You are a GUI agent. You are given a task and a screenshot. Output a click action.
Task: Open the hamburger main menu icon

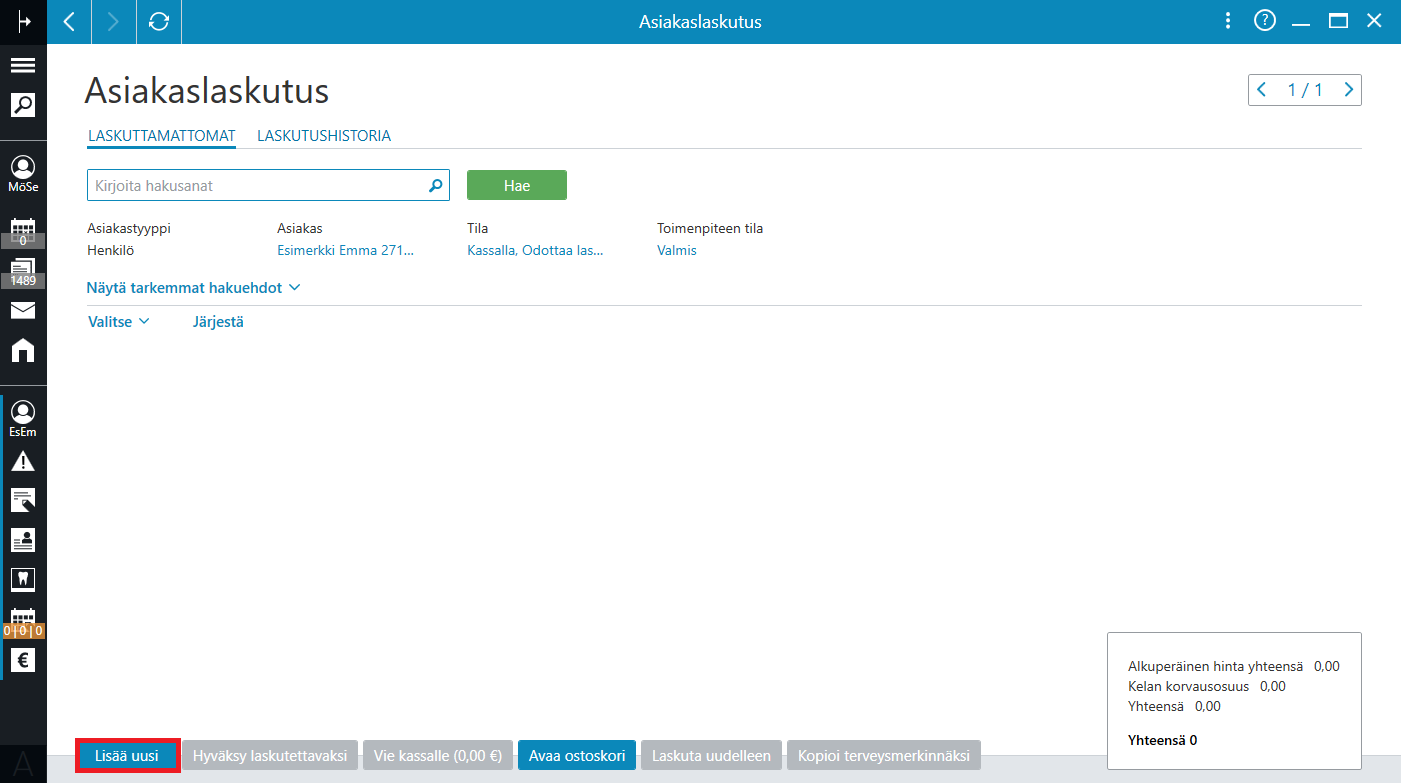(x=23, y=66)
